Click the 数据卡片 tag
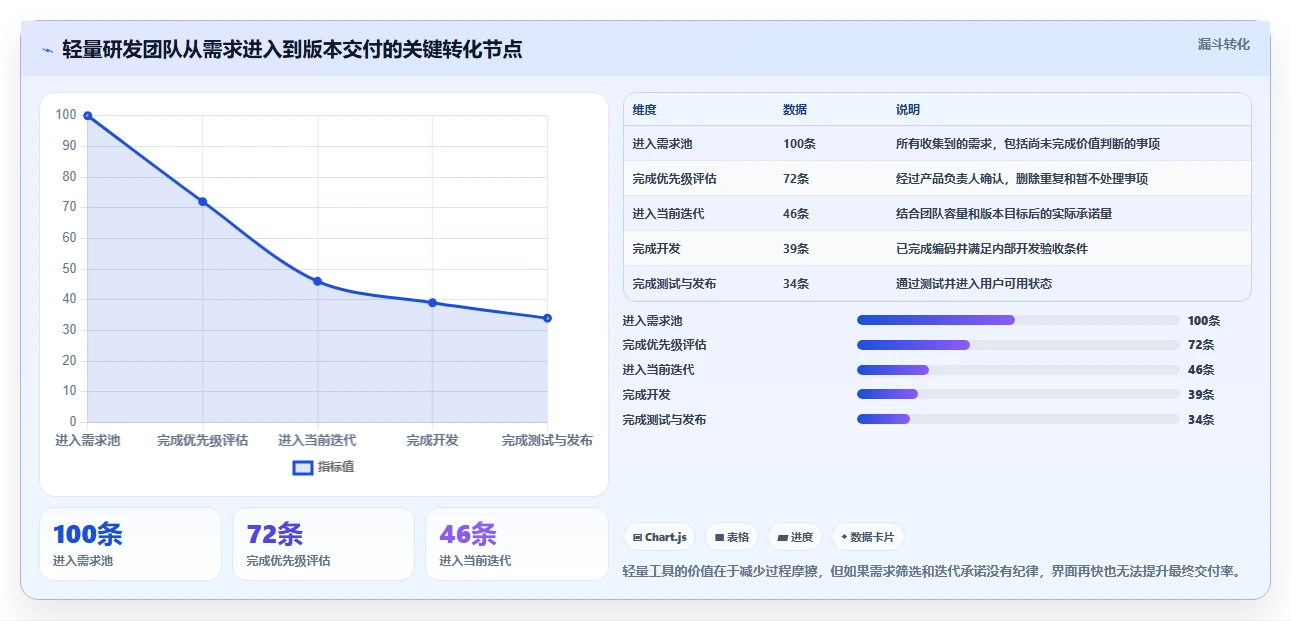This screenshot has height=621, width=1291. click(x=867, y=537)
